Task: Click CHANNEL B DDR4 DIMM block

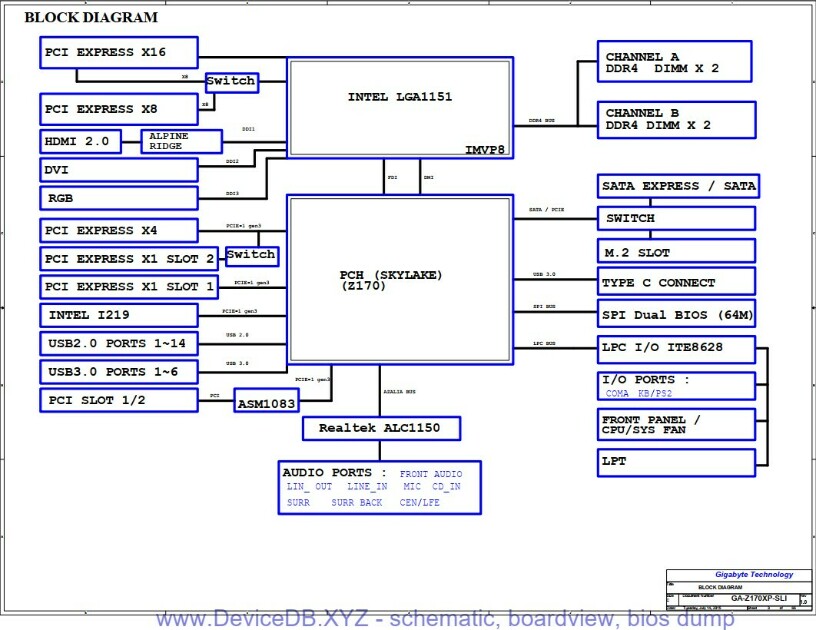Action: tap(677, 120)
